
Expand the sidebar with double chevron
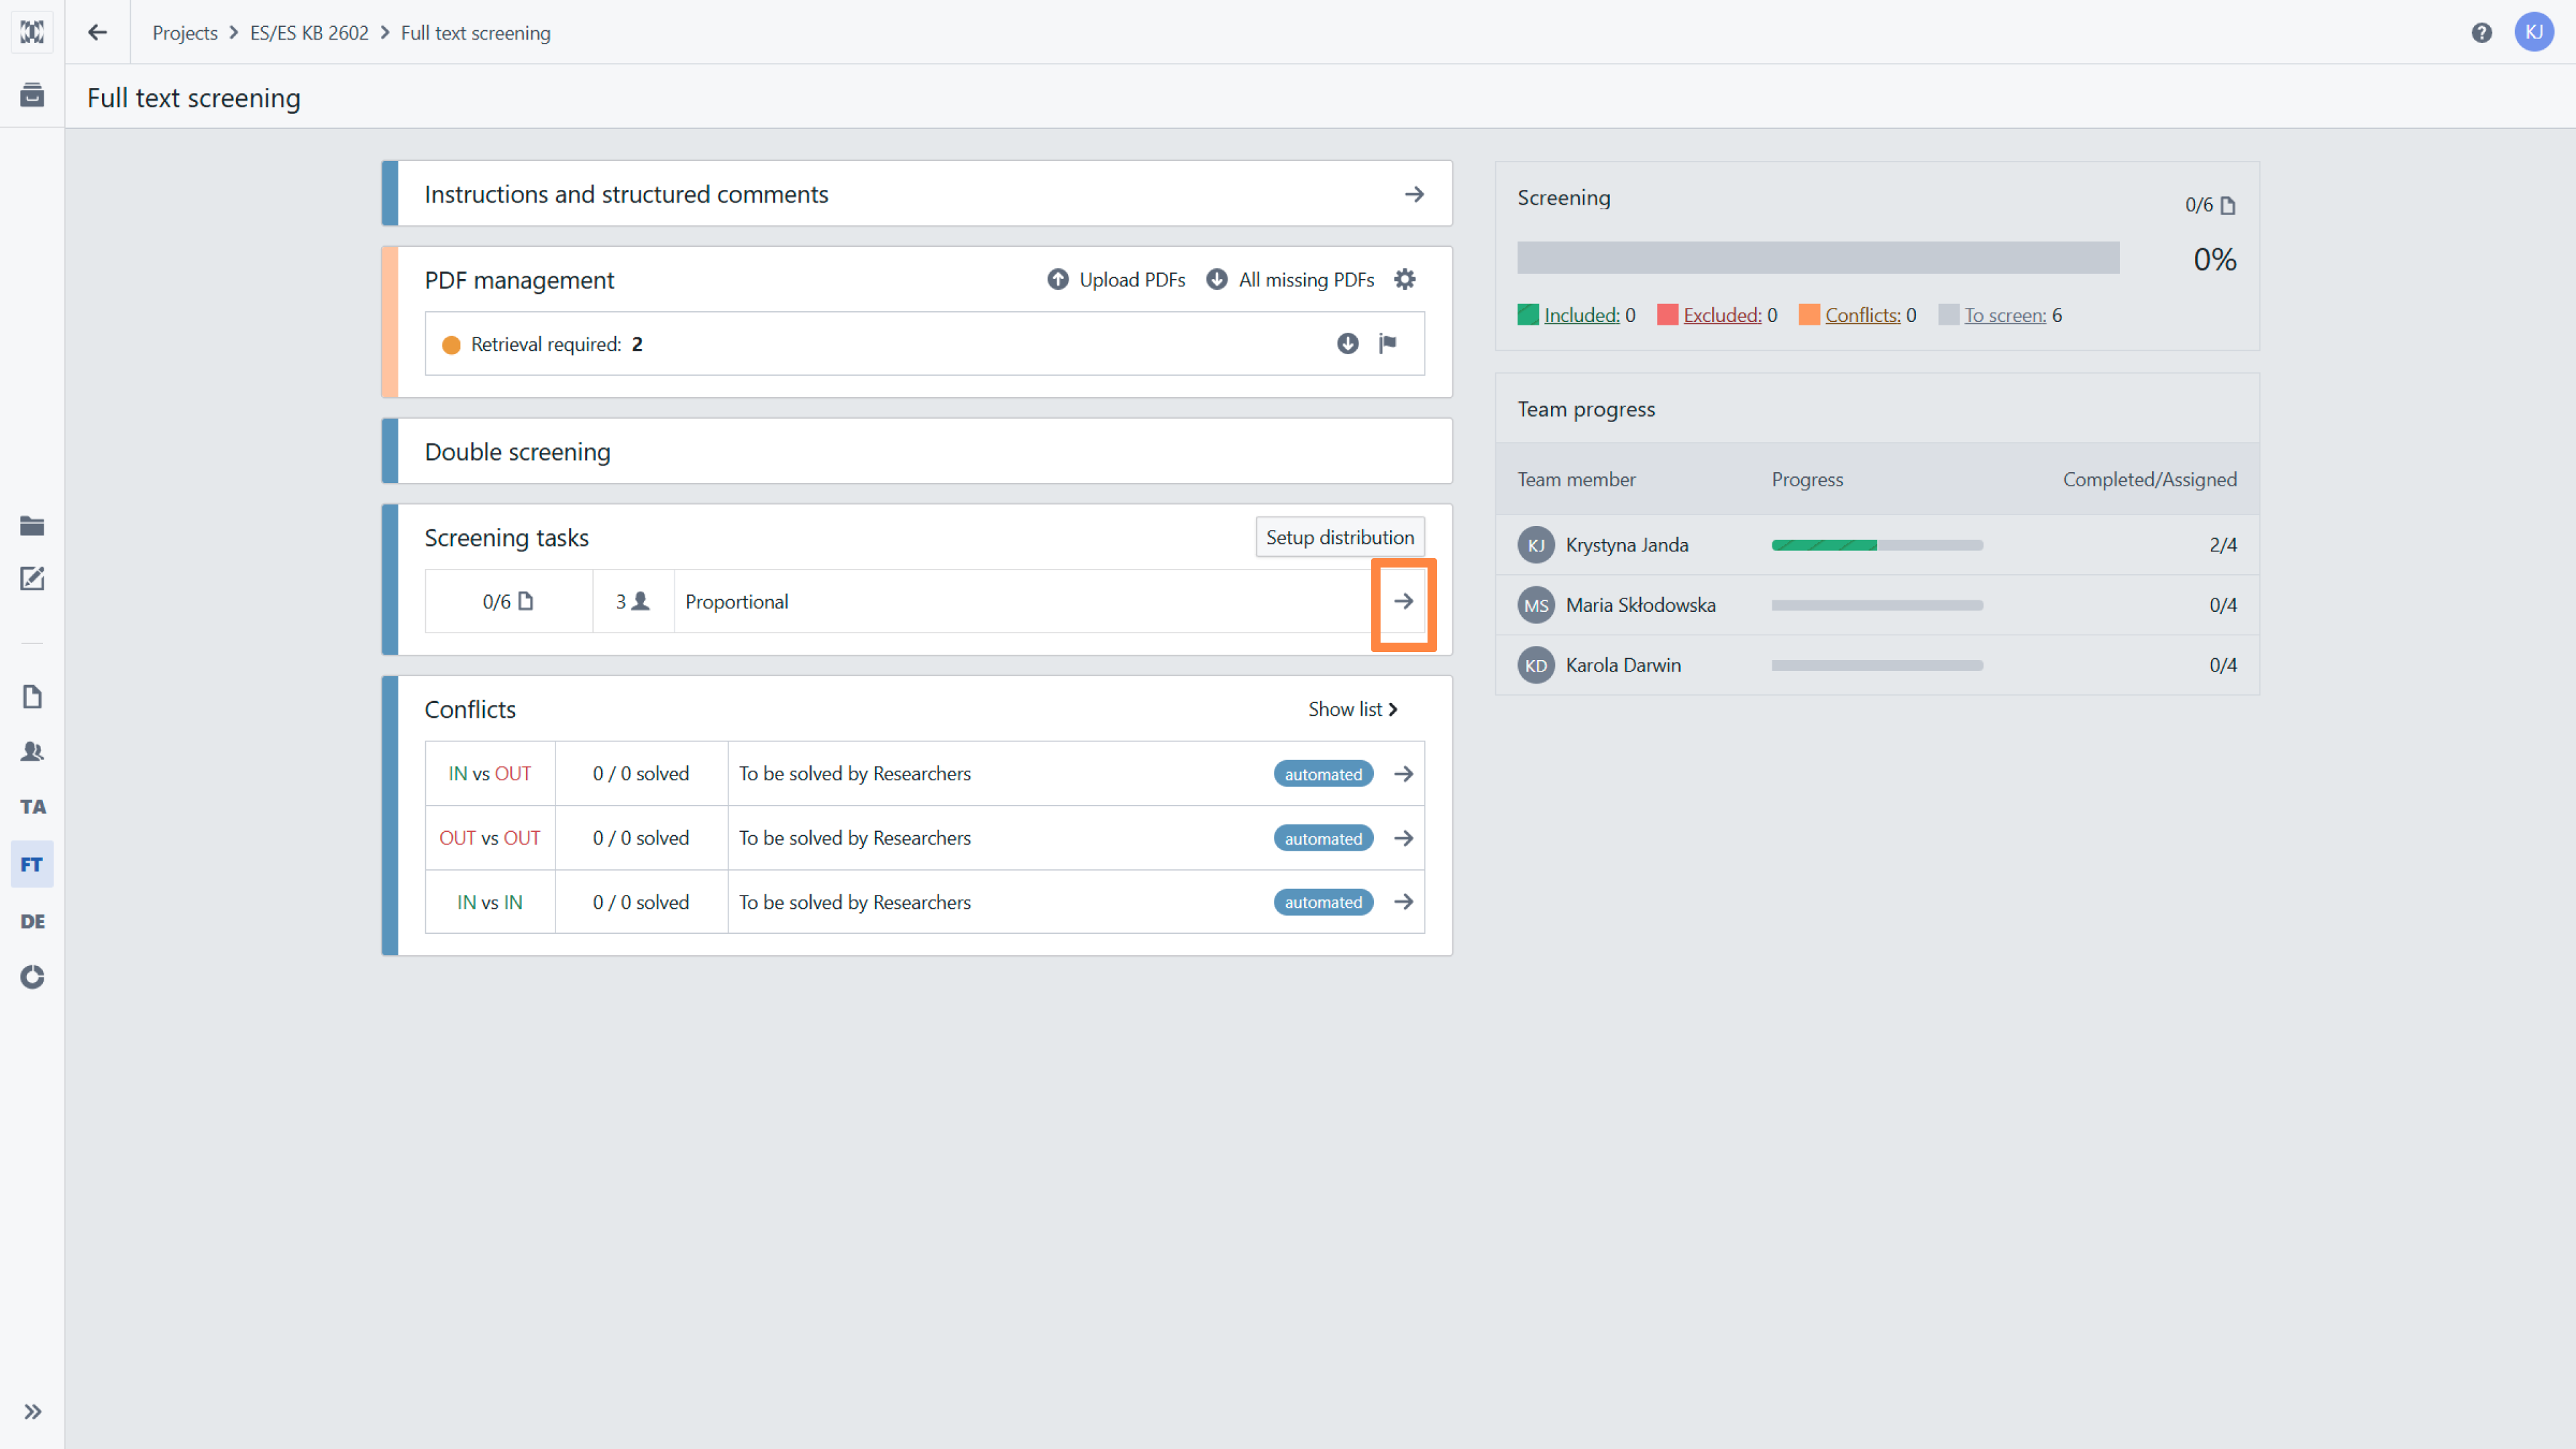pos(32,1412)
